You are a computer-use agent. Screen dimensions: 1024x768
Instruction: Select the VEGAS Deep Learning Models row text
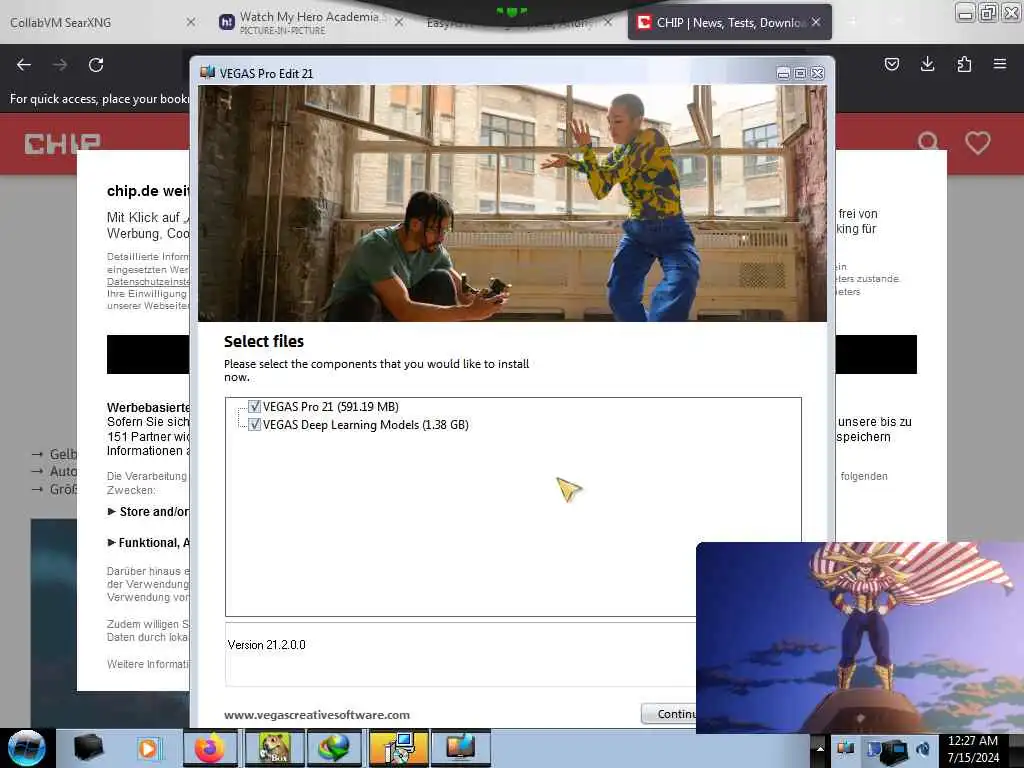(x=366, y=424)
